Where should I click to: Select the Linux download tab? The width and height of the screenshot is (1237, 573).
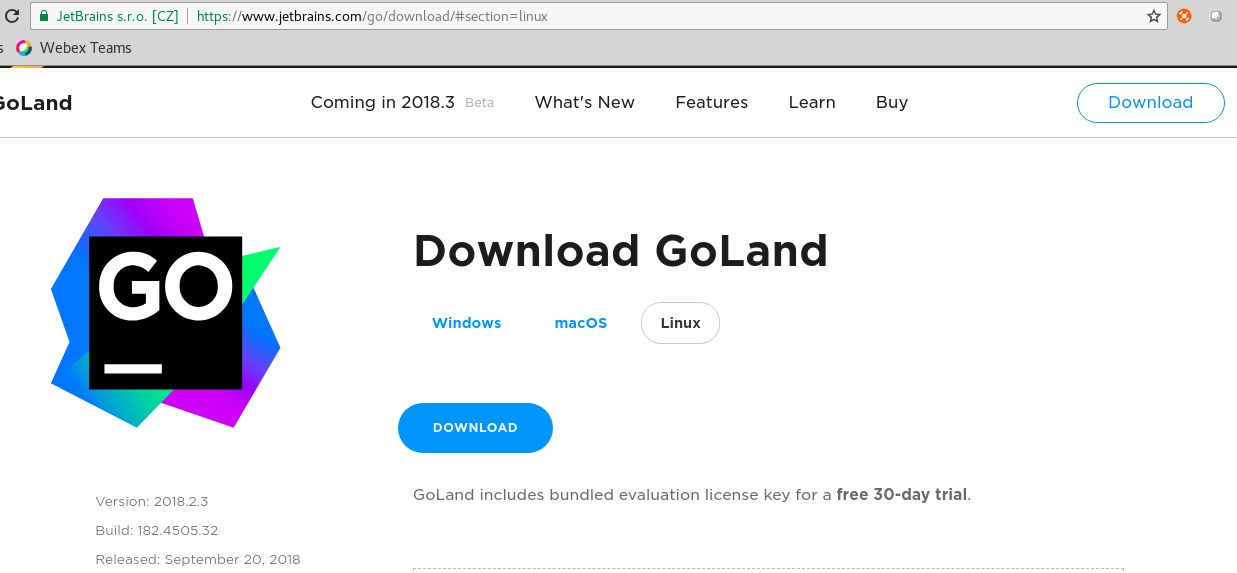[x=680, y=323]
